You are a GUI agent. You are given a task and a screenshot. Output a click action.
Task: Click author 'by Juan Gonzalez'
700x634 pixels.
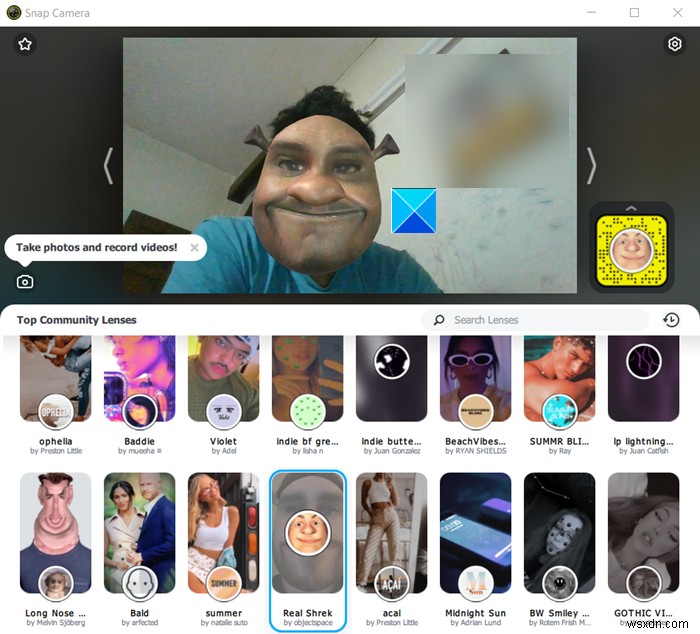tap(392, 451)
